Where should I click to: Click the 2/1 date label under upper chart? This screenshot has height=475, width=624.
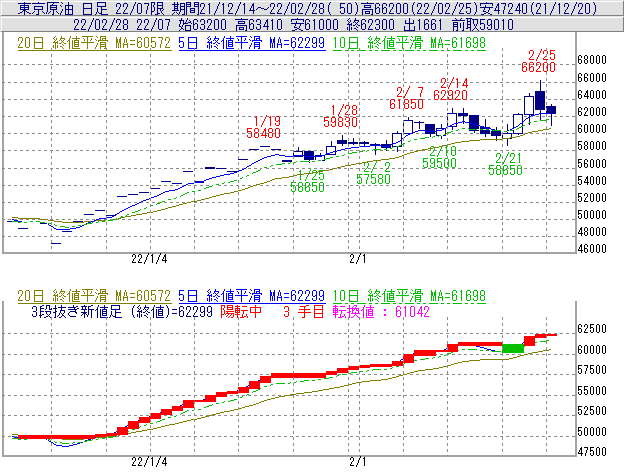point(357,259)
